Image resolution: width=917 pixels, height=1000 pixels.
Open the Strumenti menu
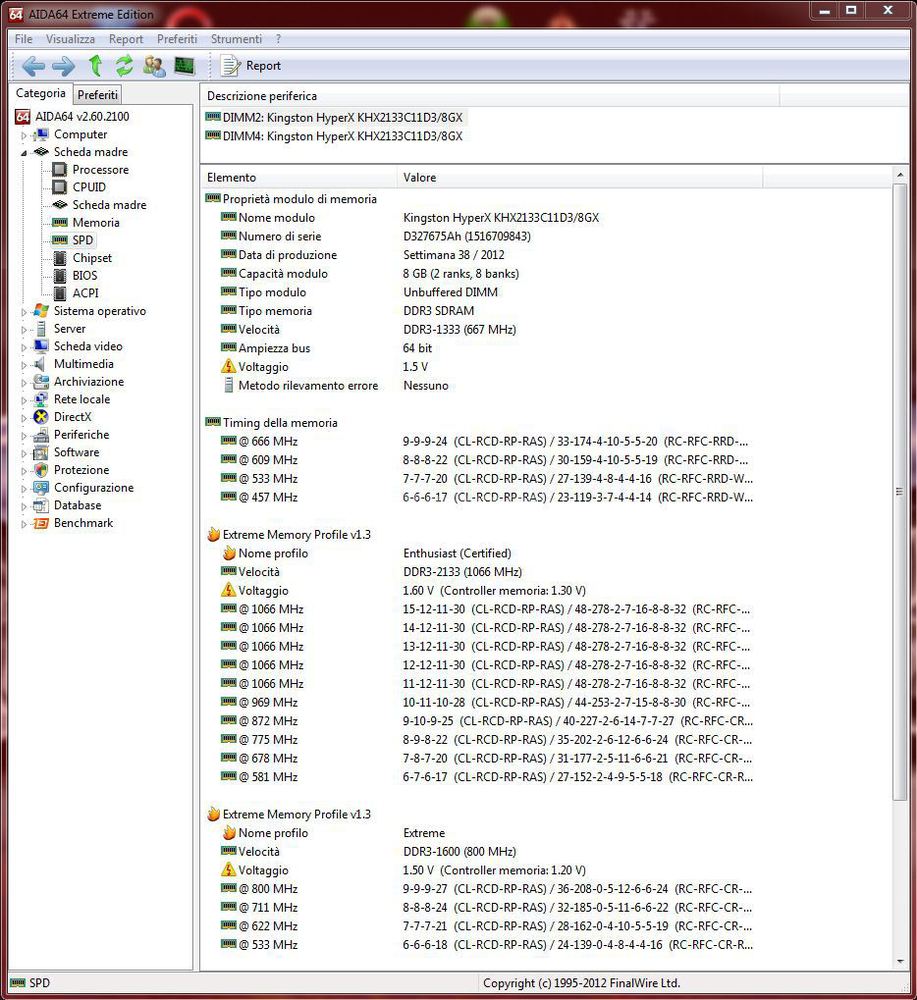click(x=236, y=39)
